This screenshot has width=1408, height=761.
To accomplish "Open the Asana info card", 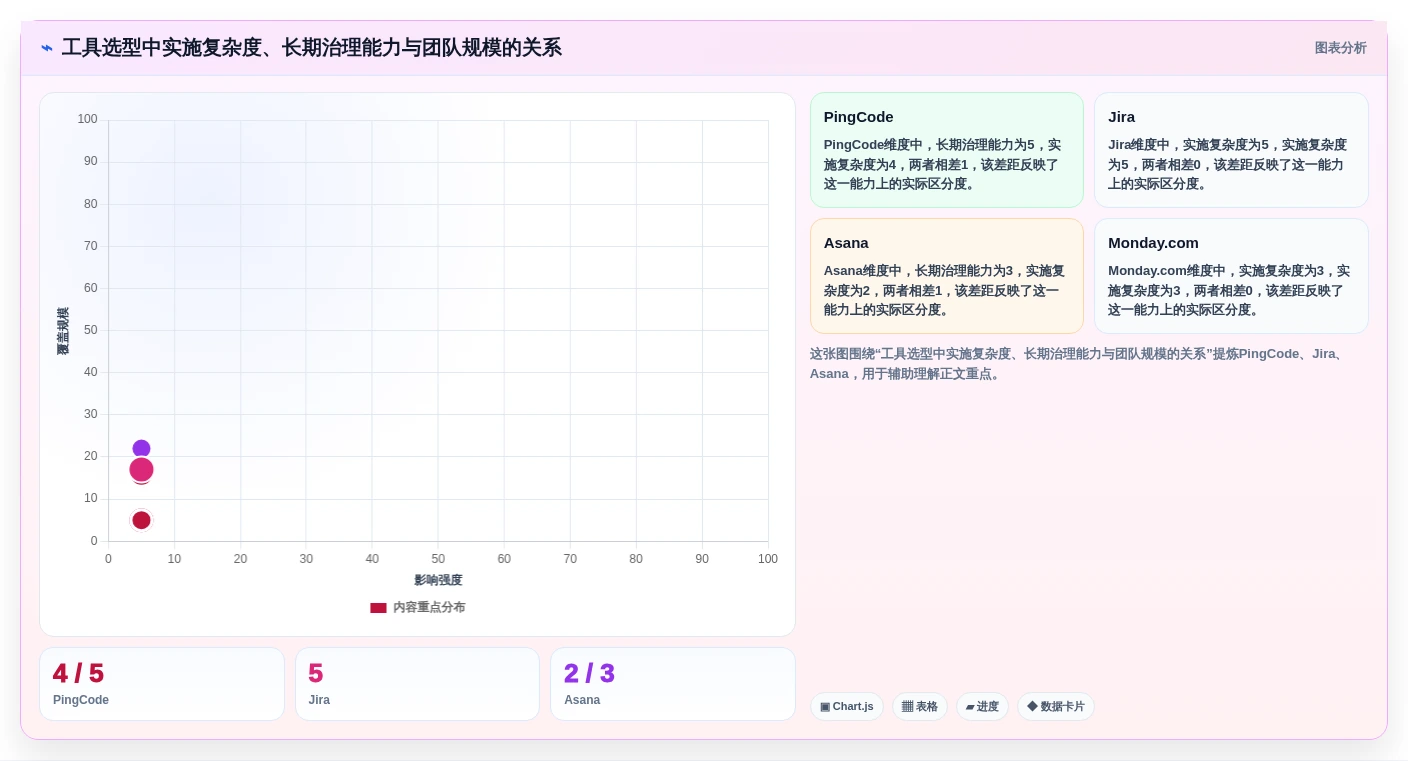I will point(947,276).
